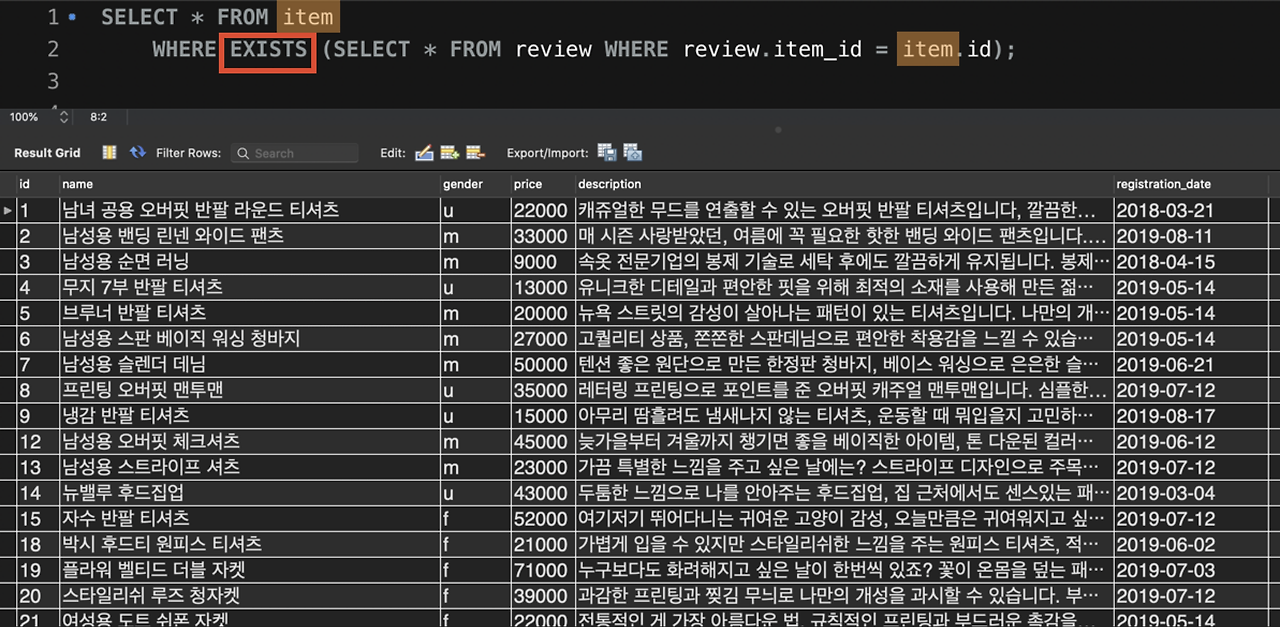This screenshot has width=1280, height=627.
Task: Select the description cell starting '캐쥬얼한 무드를'
Action: [x=844, y=210]
